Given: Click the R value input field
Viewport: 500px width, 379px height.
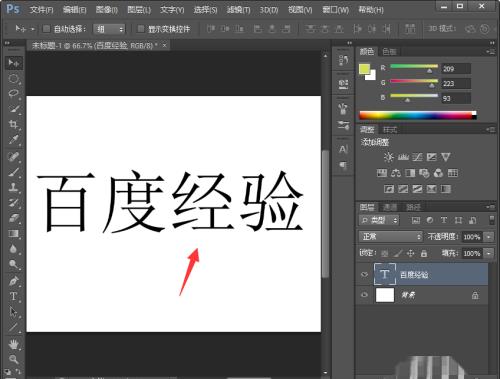Looking at the screenshot, I should [x=456, y=69].
